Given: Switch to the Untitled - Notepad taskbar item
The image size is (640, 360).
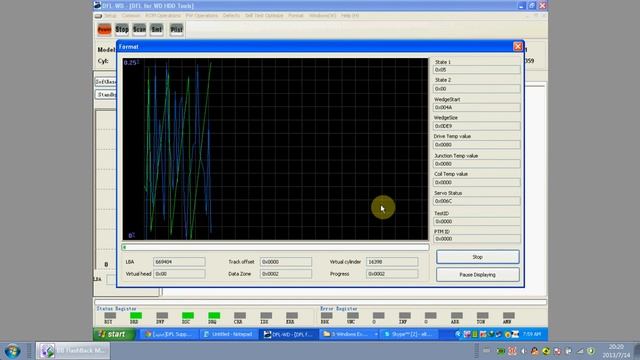Looking at the screenshot, I should click(x=229, y=334).
